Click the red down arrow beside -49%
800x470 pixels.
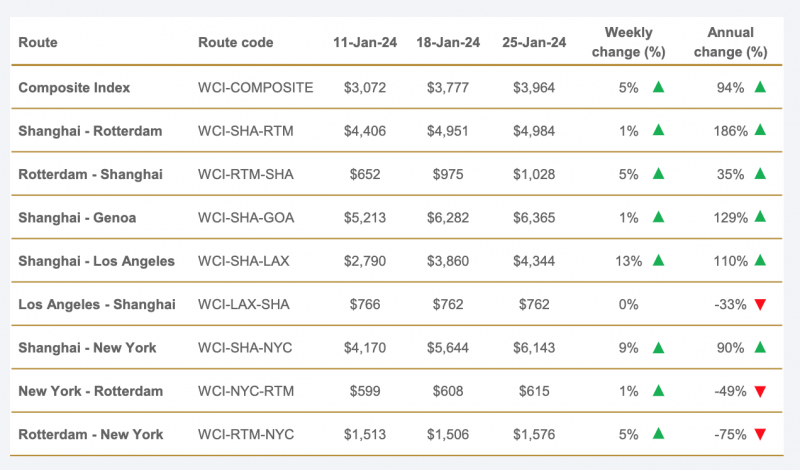tap(760, 391)
